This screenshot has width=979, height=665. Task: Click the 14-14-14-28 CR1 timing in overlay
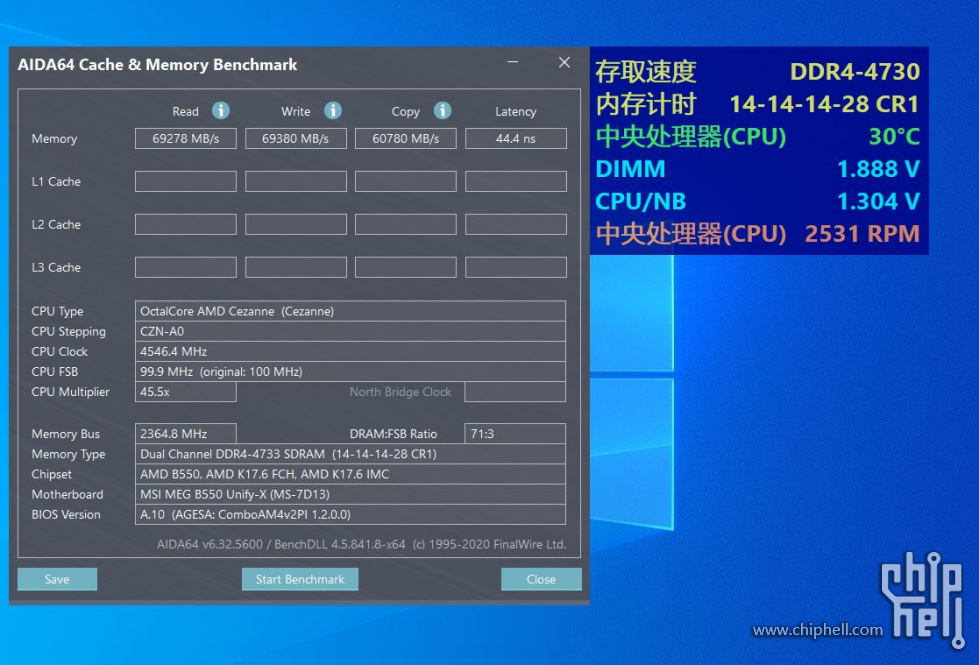point(824,104)
